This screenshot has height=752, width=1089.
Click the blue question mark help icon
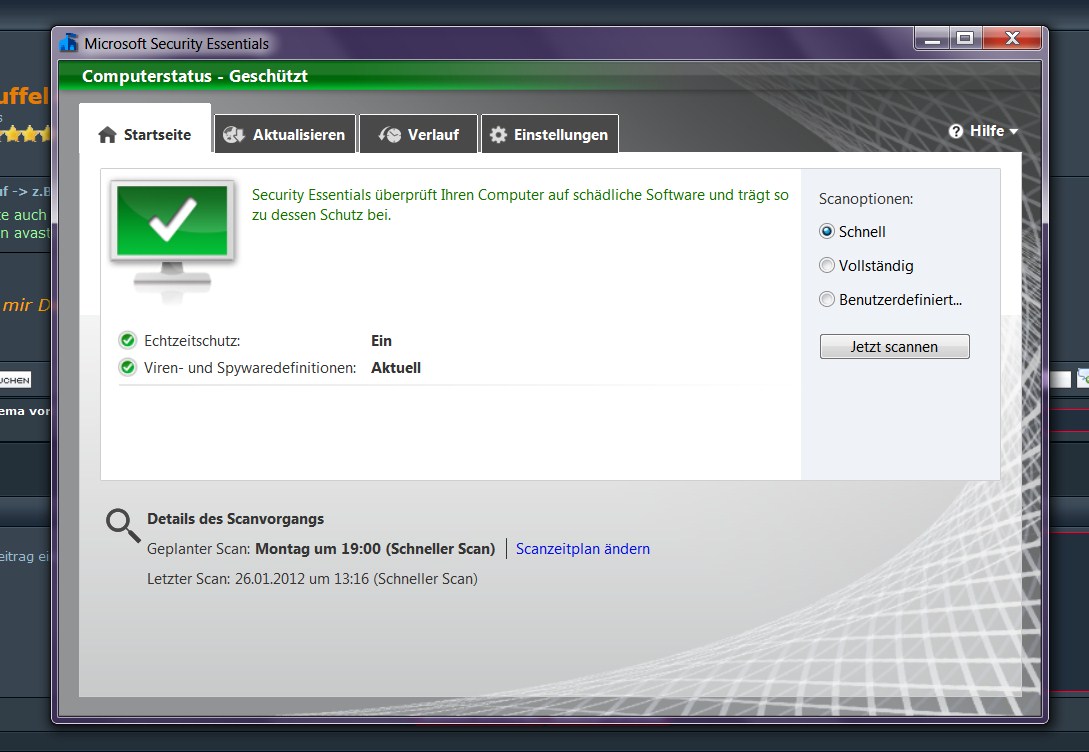[956, 131]
